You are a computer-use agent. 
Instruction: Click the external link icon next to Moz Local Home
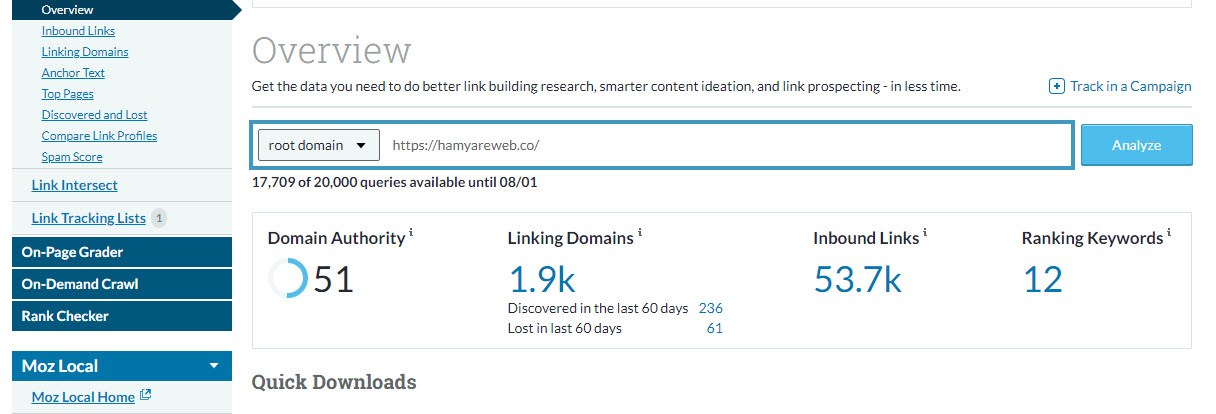pos(146,395)
